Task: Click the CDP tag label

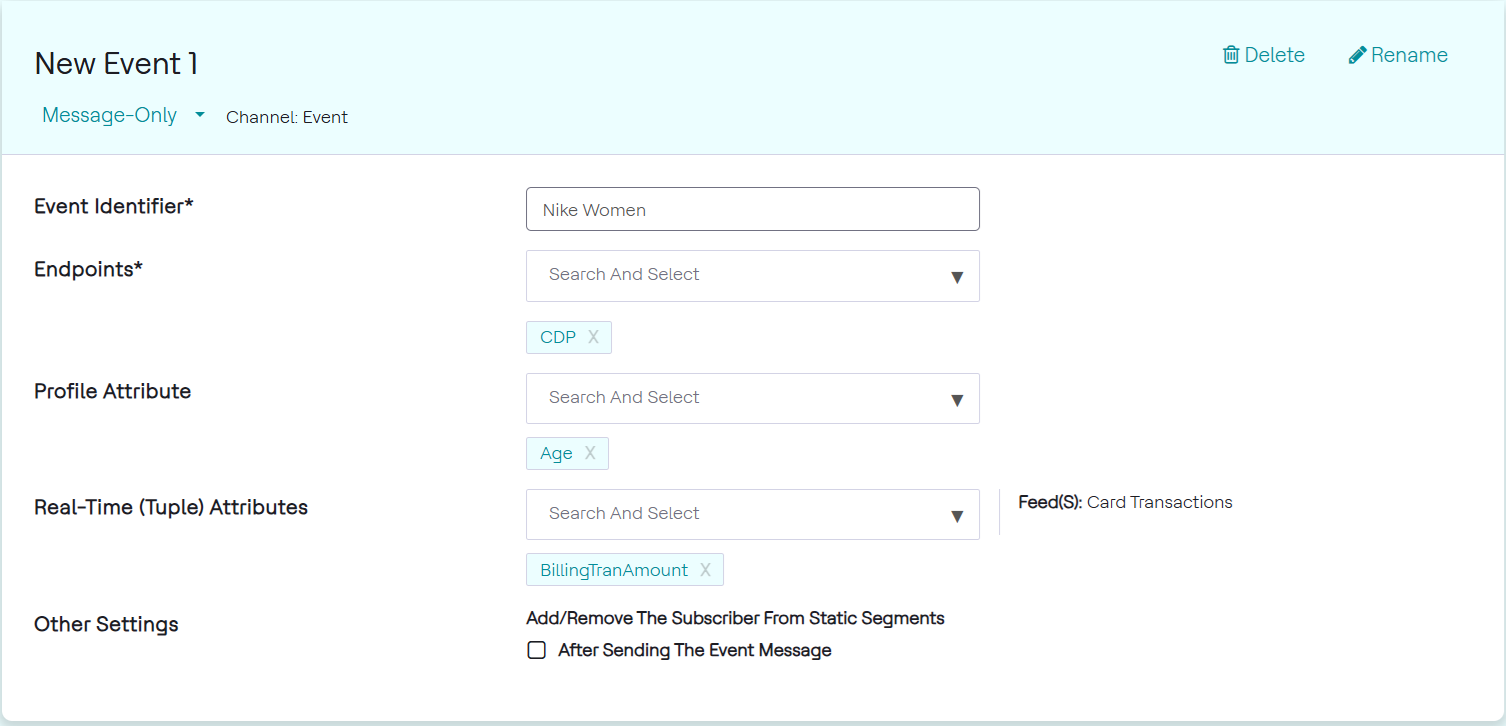Action: click(x=558, y=337)
